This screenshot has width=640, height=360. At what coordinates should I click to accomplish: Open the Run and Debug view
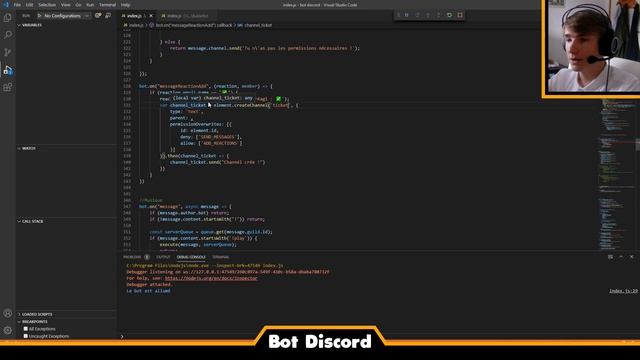(7, 70)
